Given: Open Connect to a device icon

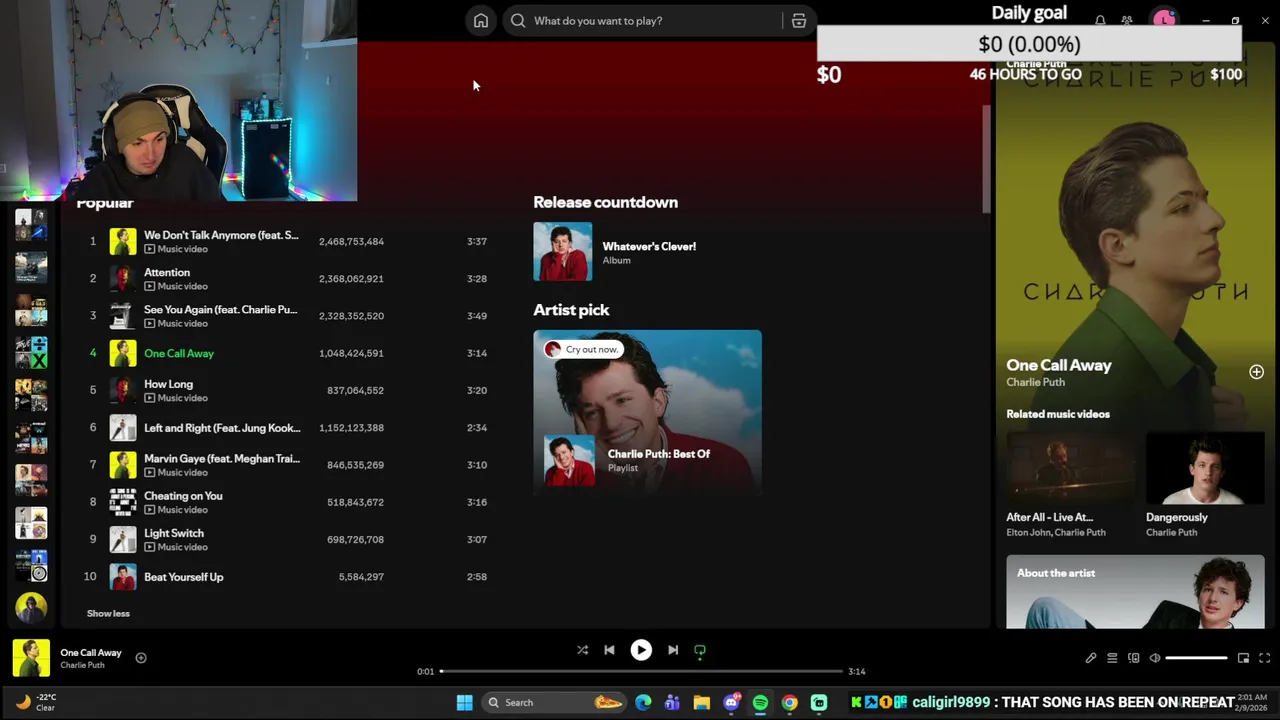Looking at the screenshot, I should [1133, 658].
